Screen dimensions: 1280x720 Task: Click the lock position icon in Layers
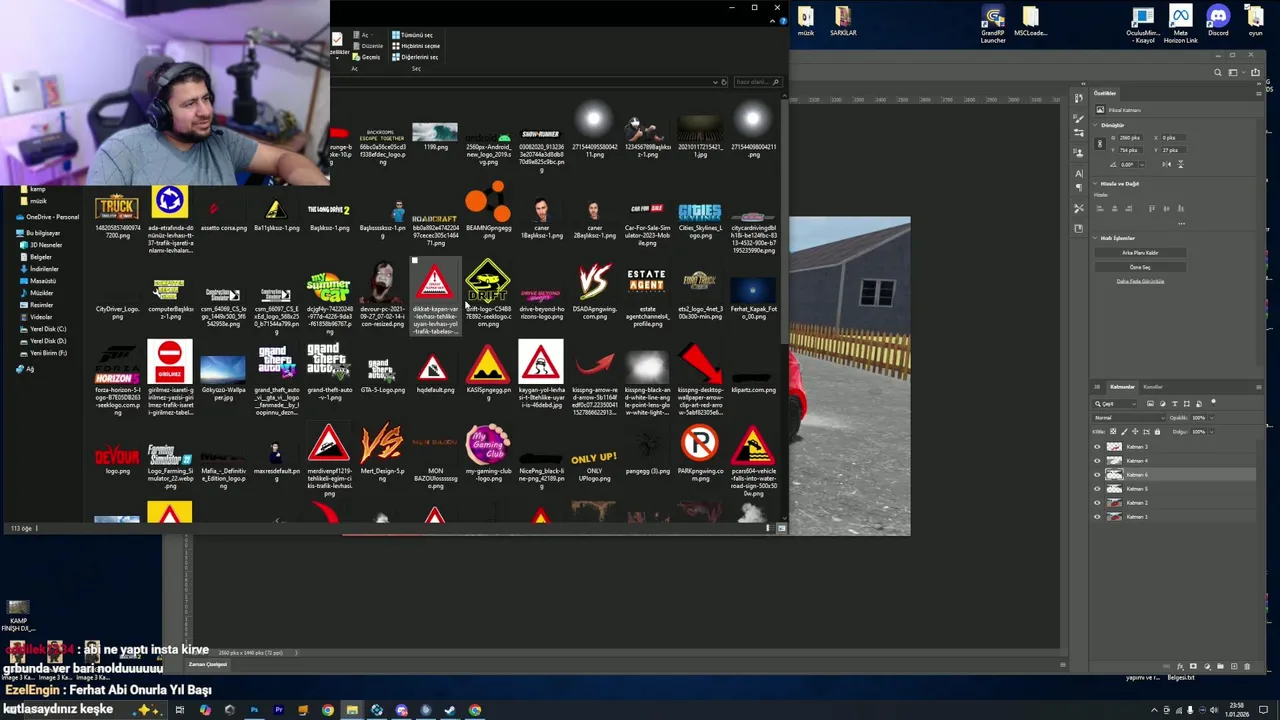point(1135,432)
